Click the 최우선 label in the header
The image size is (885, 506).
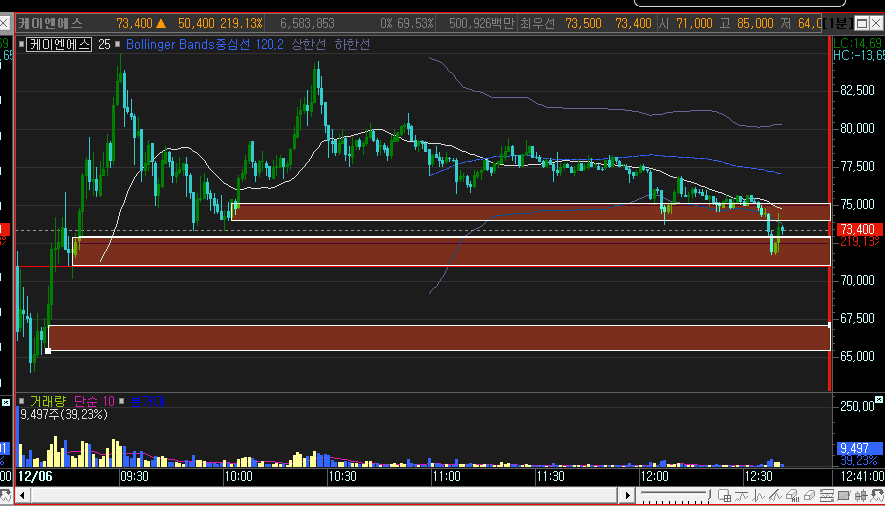537,23
